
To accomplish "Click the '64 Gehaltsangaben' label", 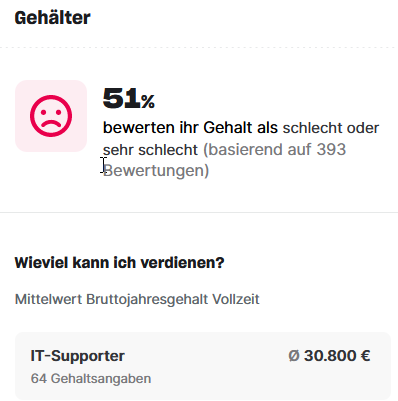I will tap(91, 379).
